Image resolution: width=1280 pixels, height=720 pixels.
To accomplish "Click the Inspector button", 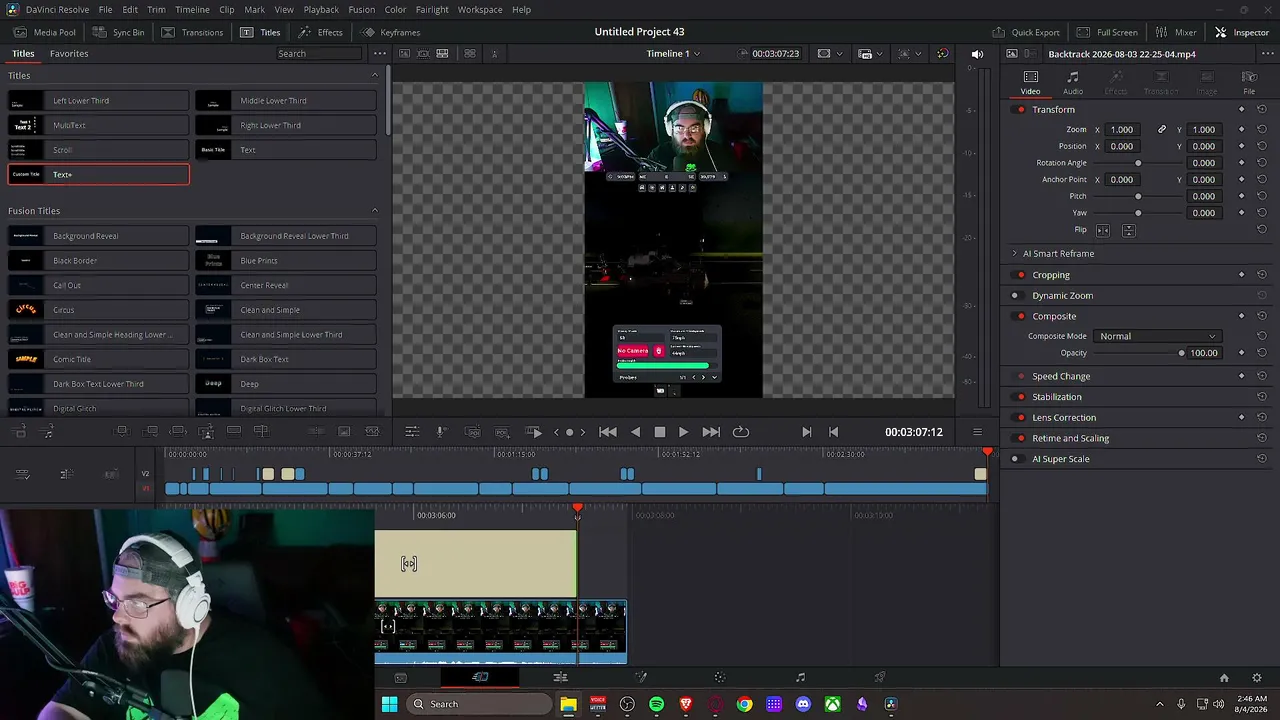I will click(x=1241, y=32).
